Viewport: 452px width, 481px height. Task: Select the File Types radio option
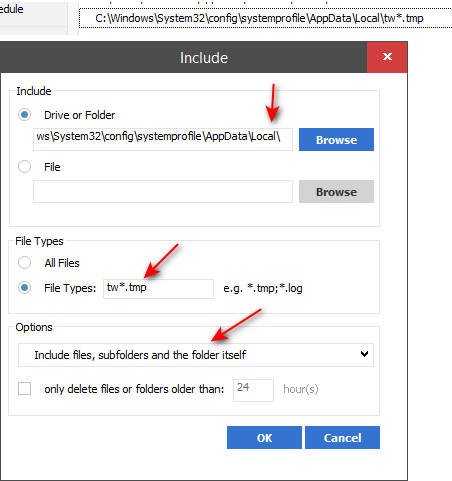coord(24,288)
